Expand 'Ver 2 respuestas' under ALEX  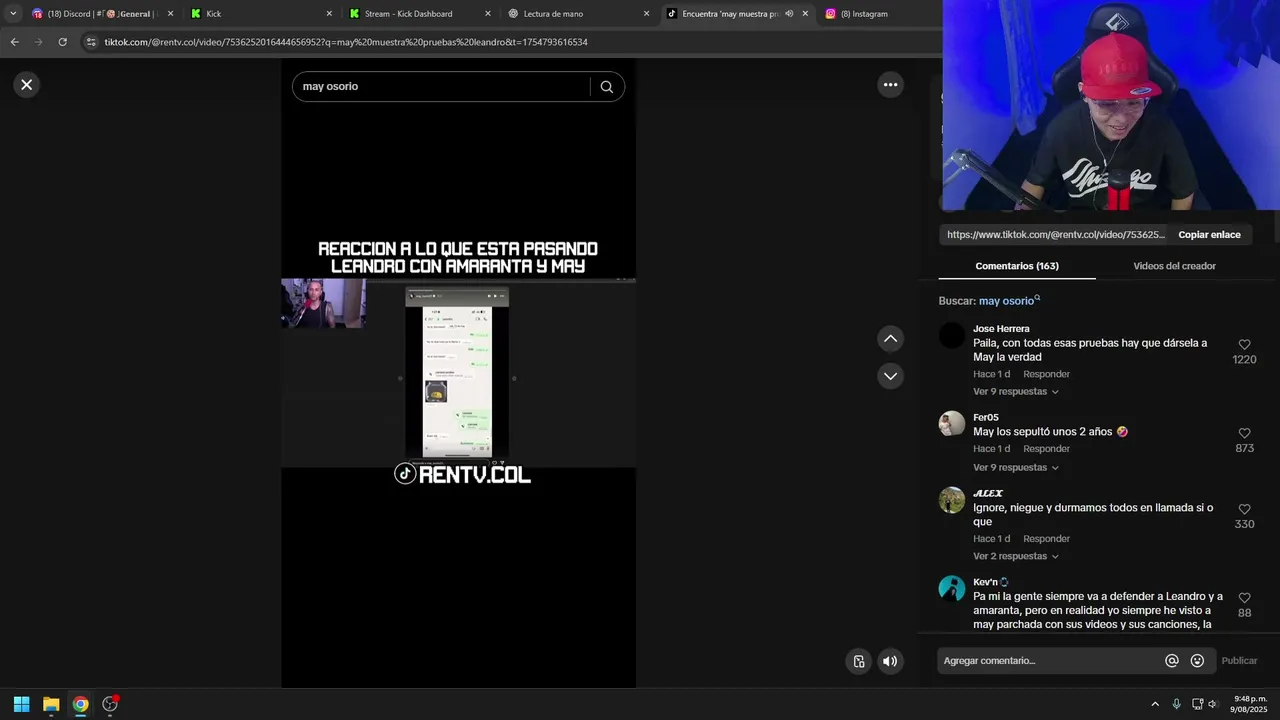tap(1015, 556)
